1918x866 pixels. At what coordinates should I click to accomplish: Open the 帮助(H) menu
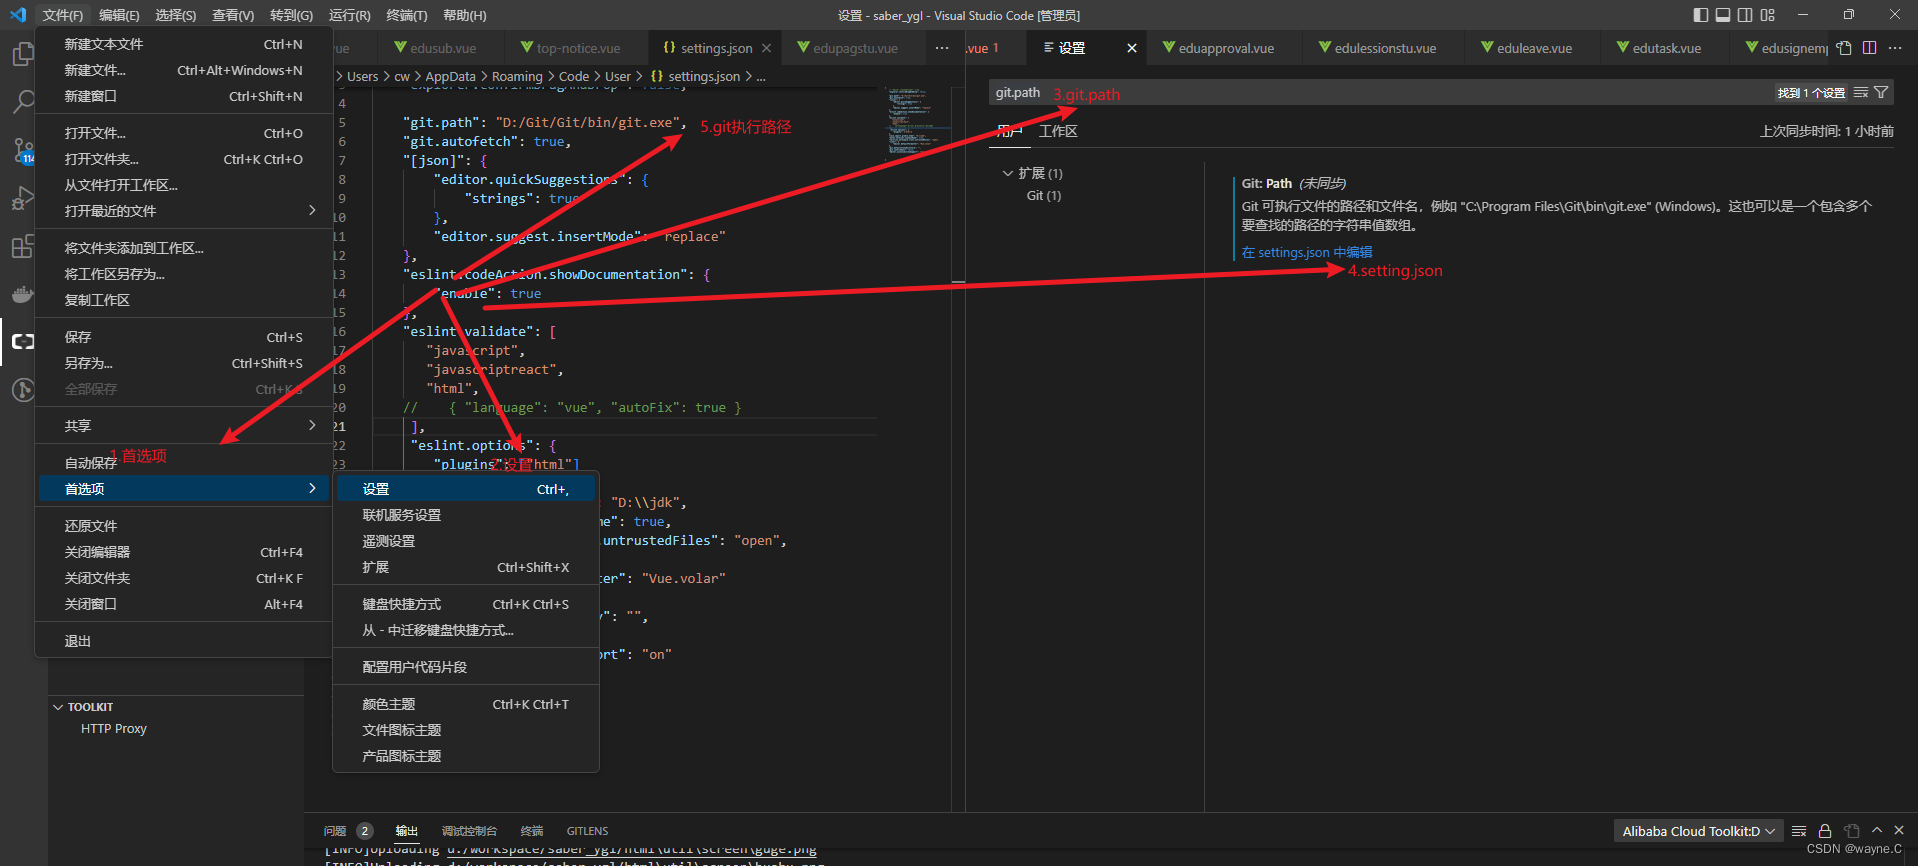click(465, 15)
